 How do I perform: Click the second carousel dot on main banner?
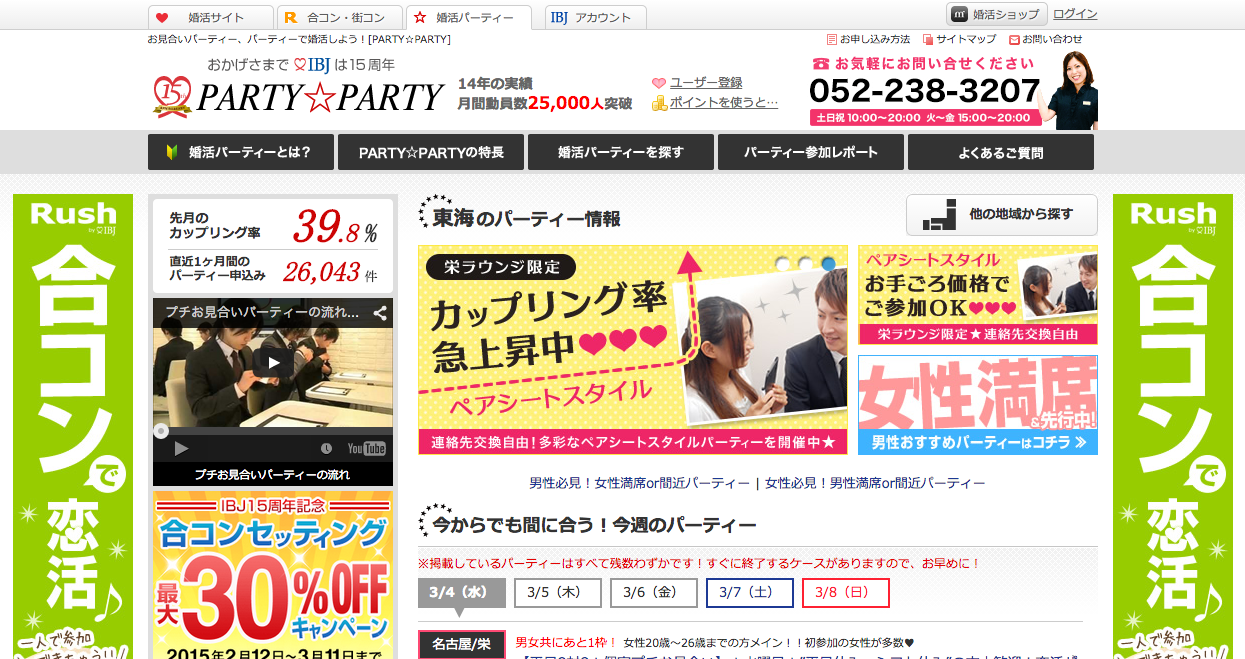click(x=807, y=263)
